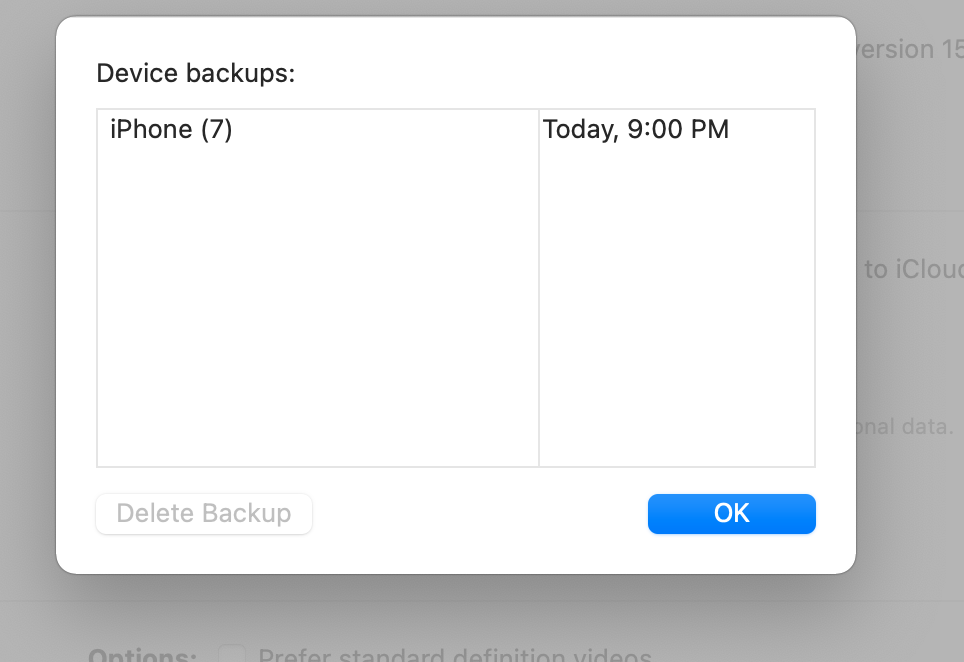Click the Delete Backup button

click(x=203, y=513)
